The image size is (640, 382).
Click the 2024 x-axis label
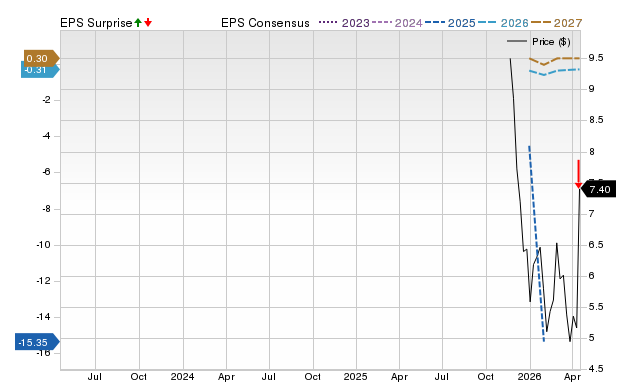click(x=182, y=376)
